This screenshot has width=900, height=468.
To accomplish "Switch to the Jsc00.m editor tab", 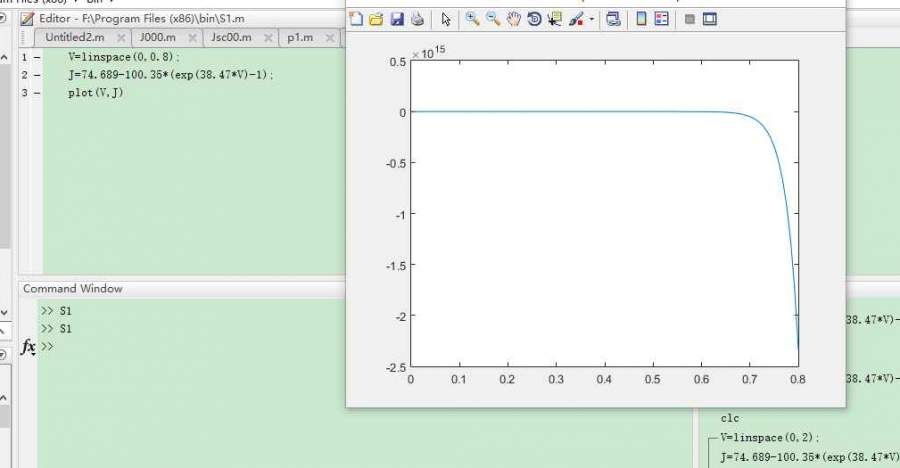I will click(231, 38).
